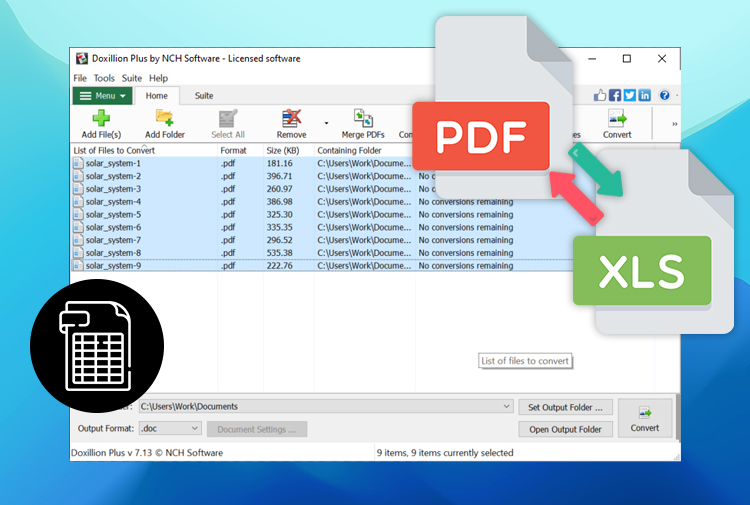Image resolution: width=750 pixels, height=505 pixels.
Task: Click the size value 222.76
Action: (x=279, y=265)
